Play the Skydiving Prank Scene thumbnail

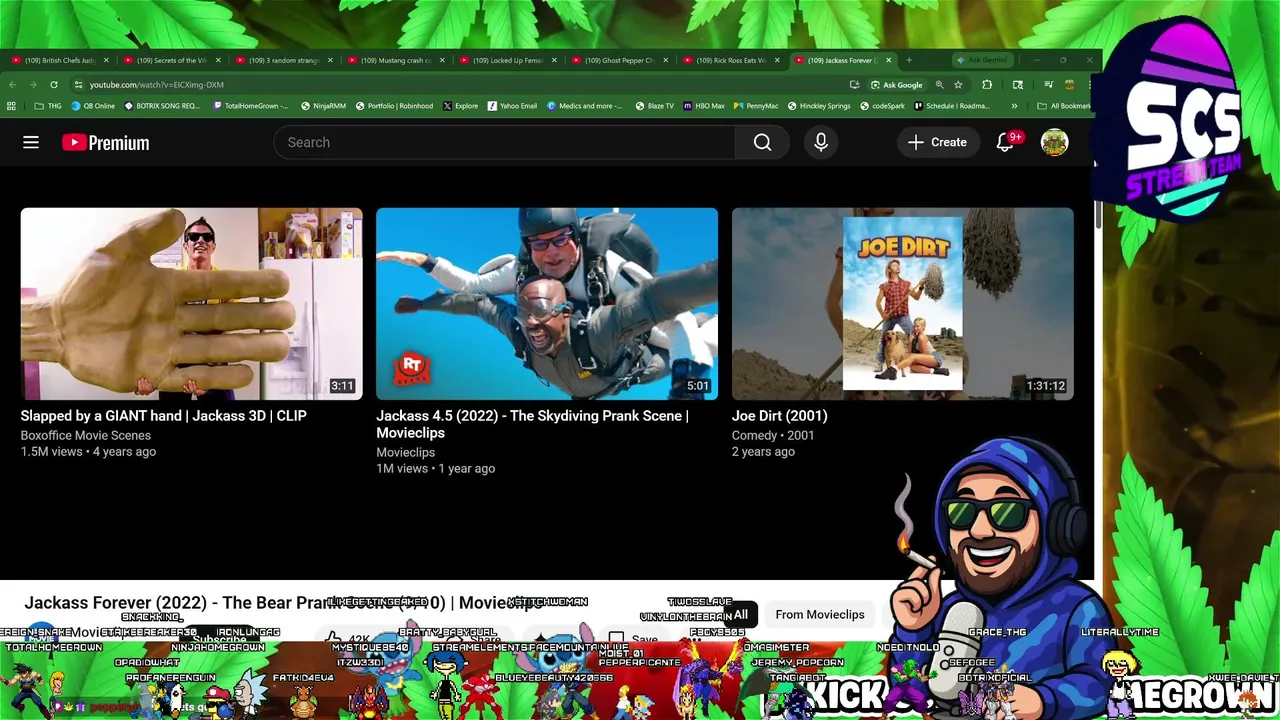coord(547,304)
